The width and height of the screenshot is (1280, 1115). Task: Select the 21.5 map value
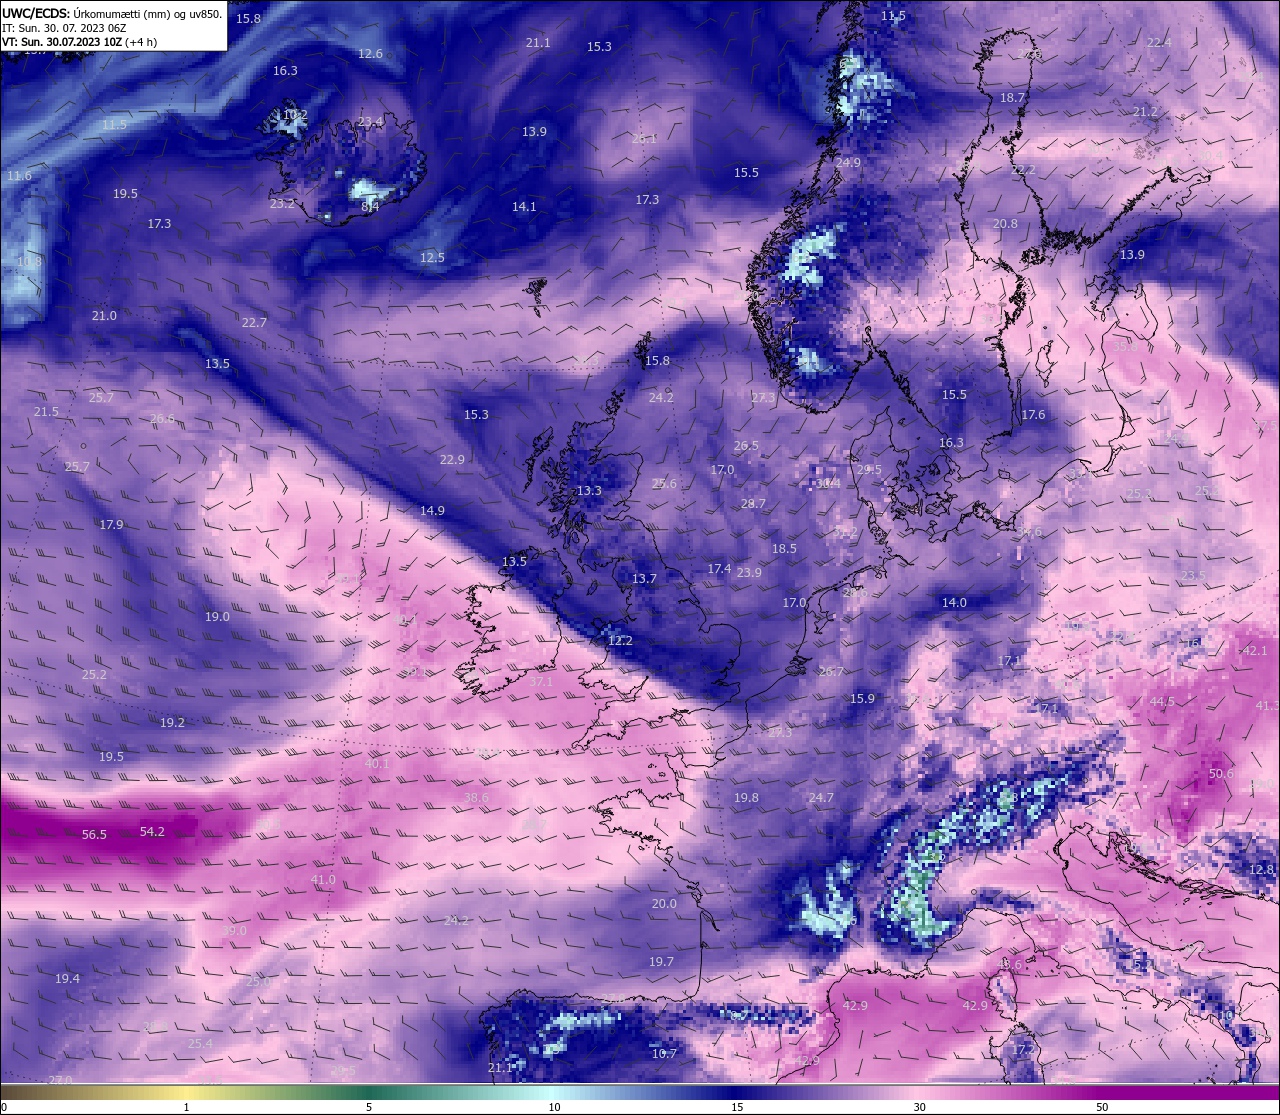pyautogui.click(x=46, y=412)
